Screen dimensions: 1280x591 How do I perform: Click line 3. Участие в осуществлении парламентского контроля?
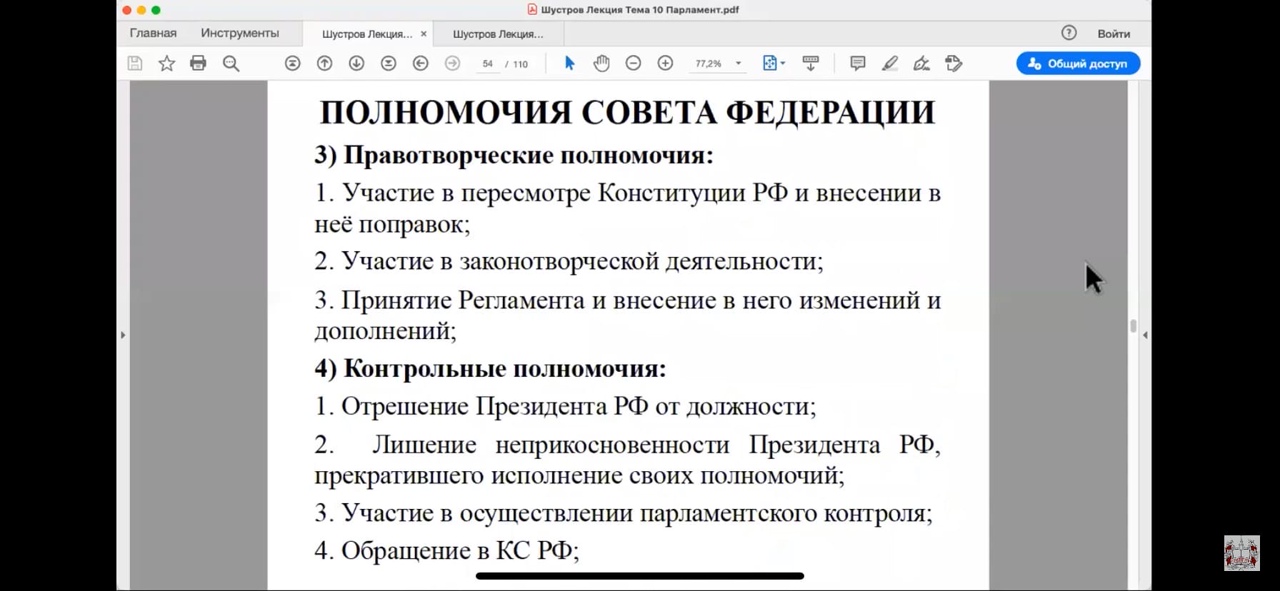(x=623, y=514)
